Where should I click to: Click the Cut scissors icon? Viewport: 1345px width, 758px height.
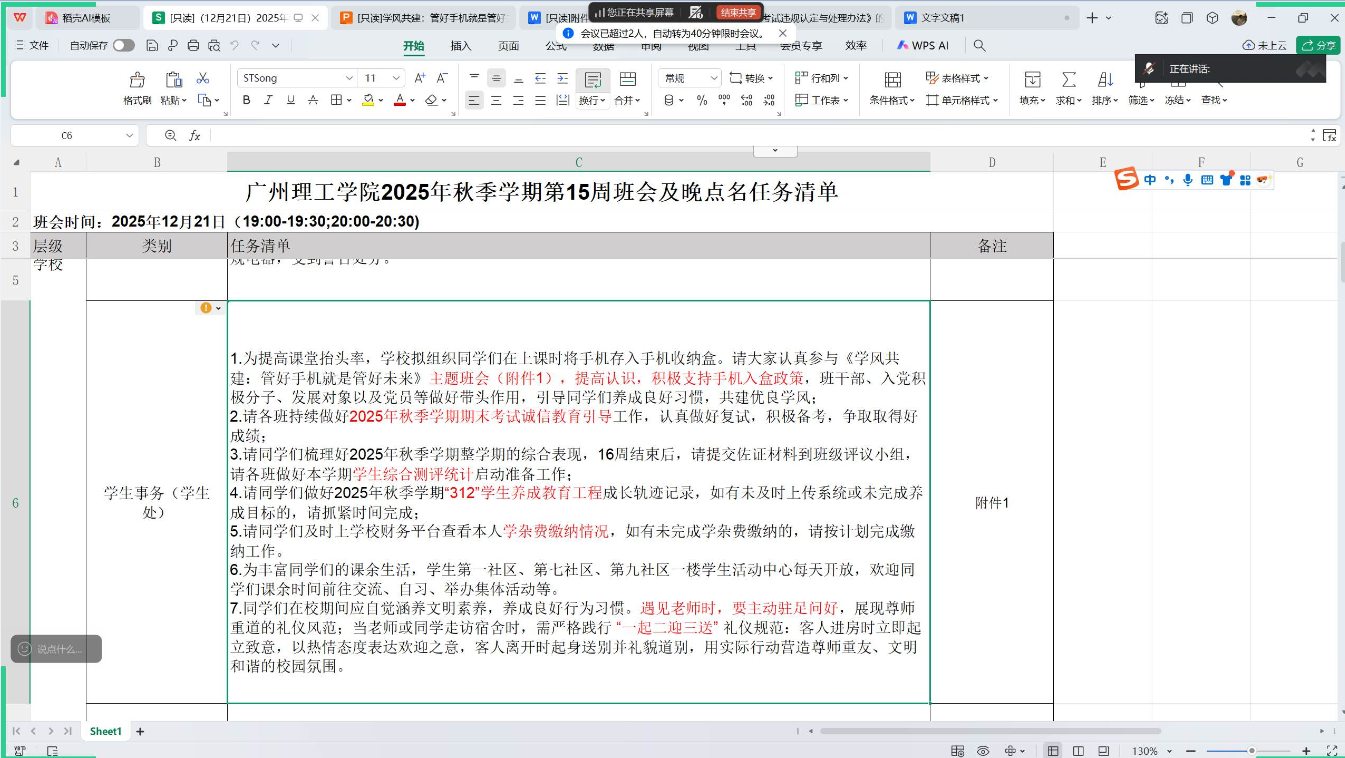click(203, 79)
